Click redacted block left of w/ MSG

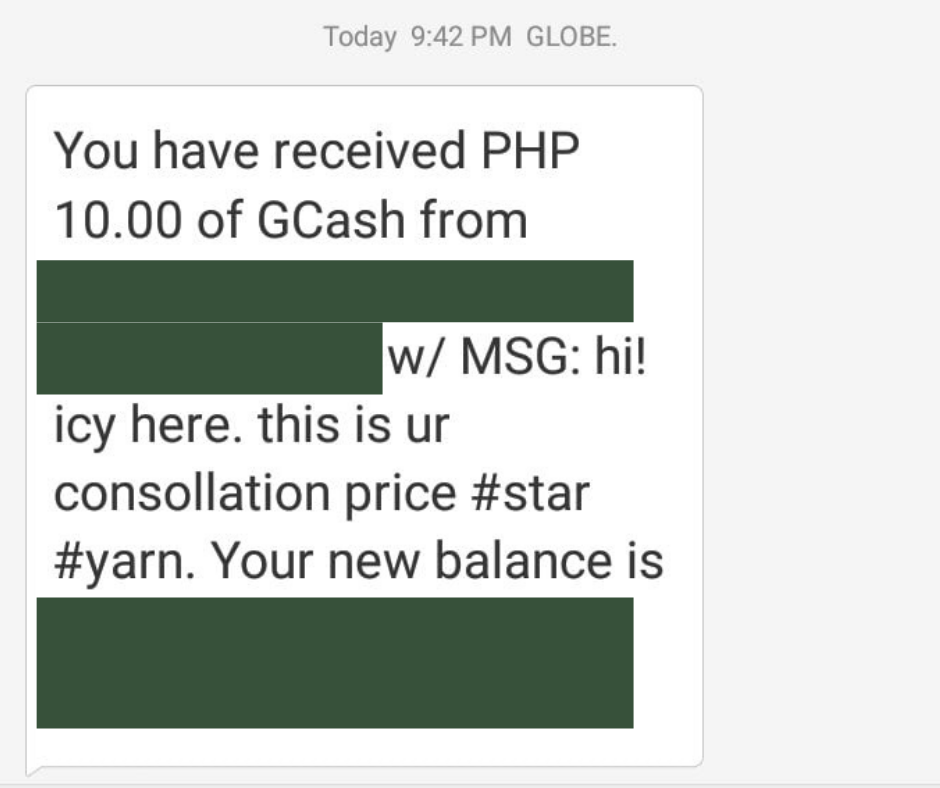(x=209, y=358)
